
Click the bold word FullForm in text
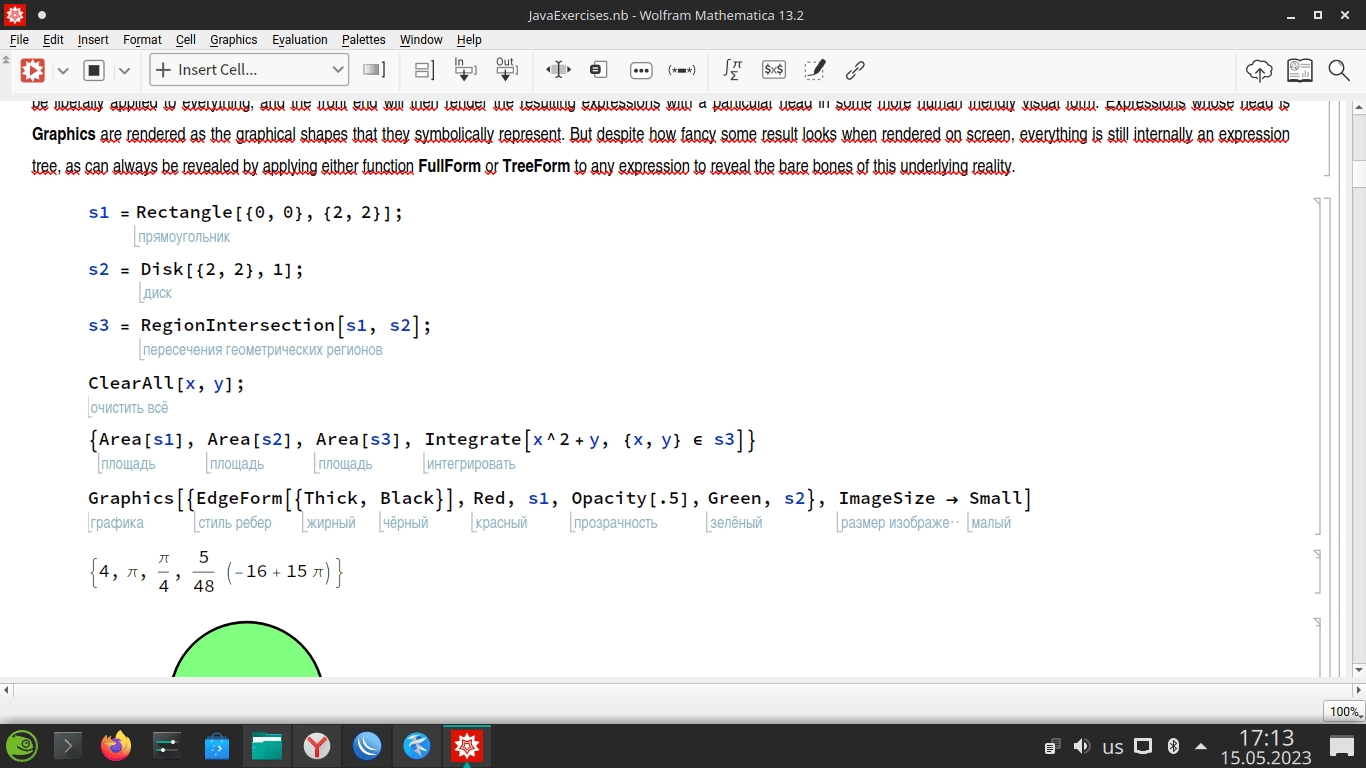[449, 166]
